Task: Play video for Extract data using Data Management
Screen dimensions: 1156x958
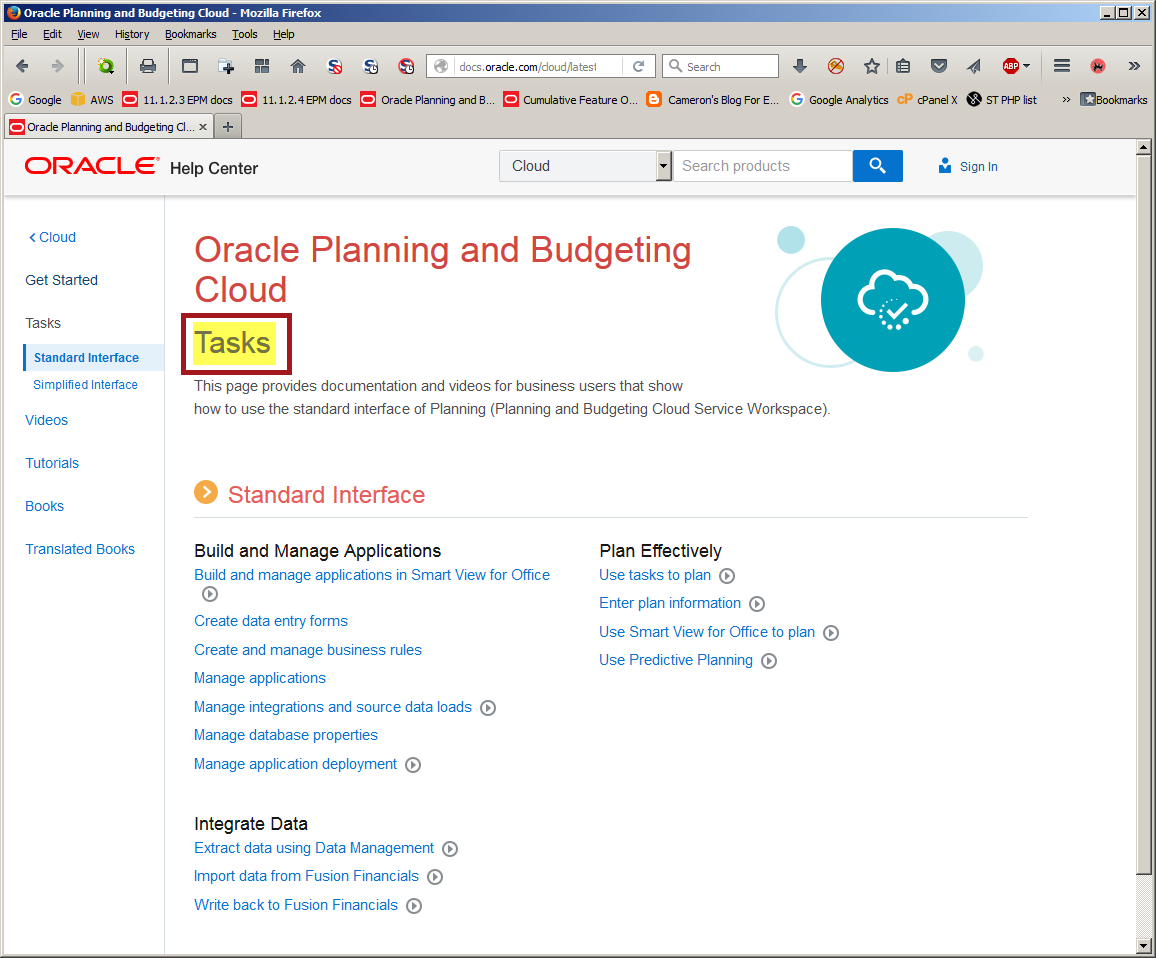Action: tap(450, 849)
